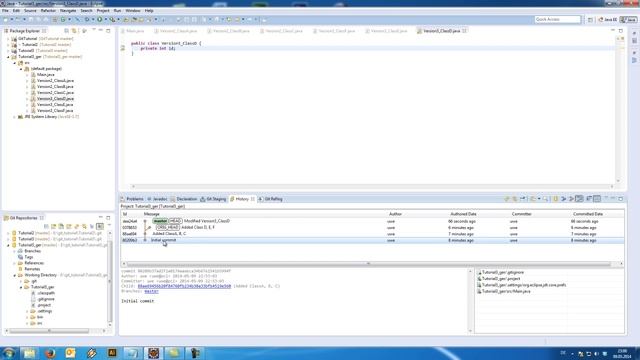
Task: Toggle the highlighted button in Git Repositories toolbar
Action: (100, 226)
